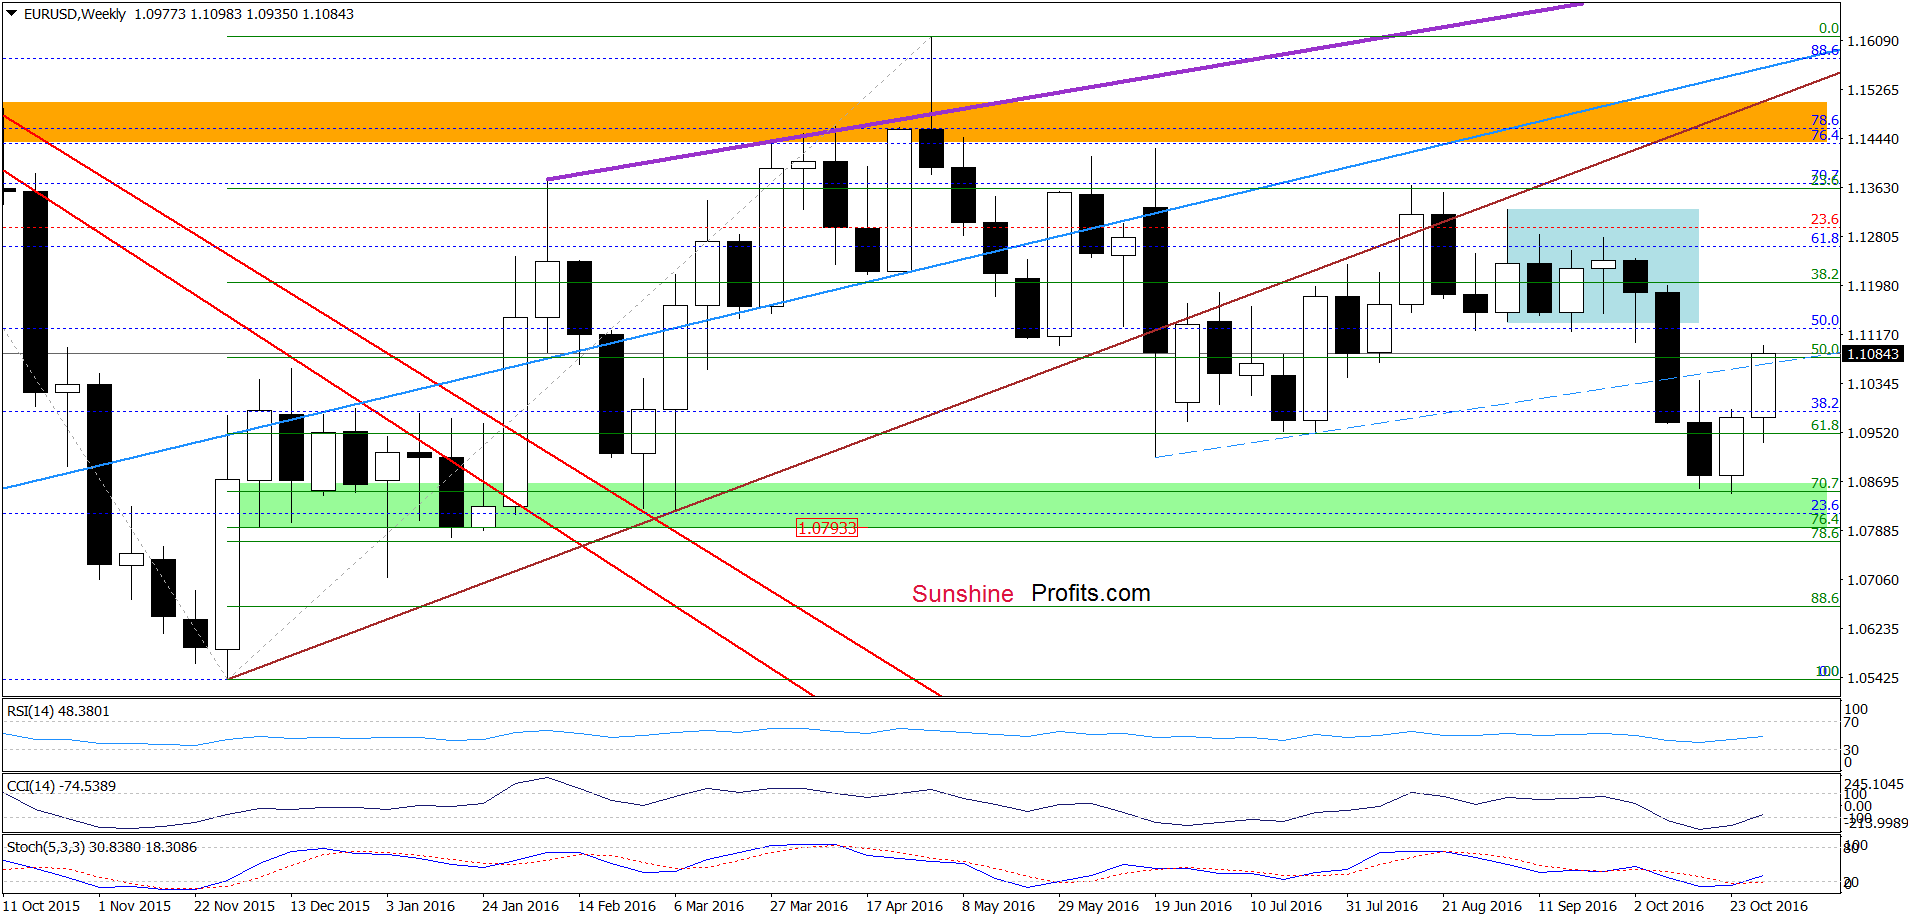Click the 8 May 2016 date label
Viewport: 1908px width, 920px height.
click(x=998, y=906)
